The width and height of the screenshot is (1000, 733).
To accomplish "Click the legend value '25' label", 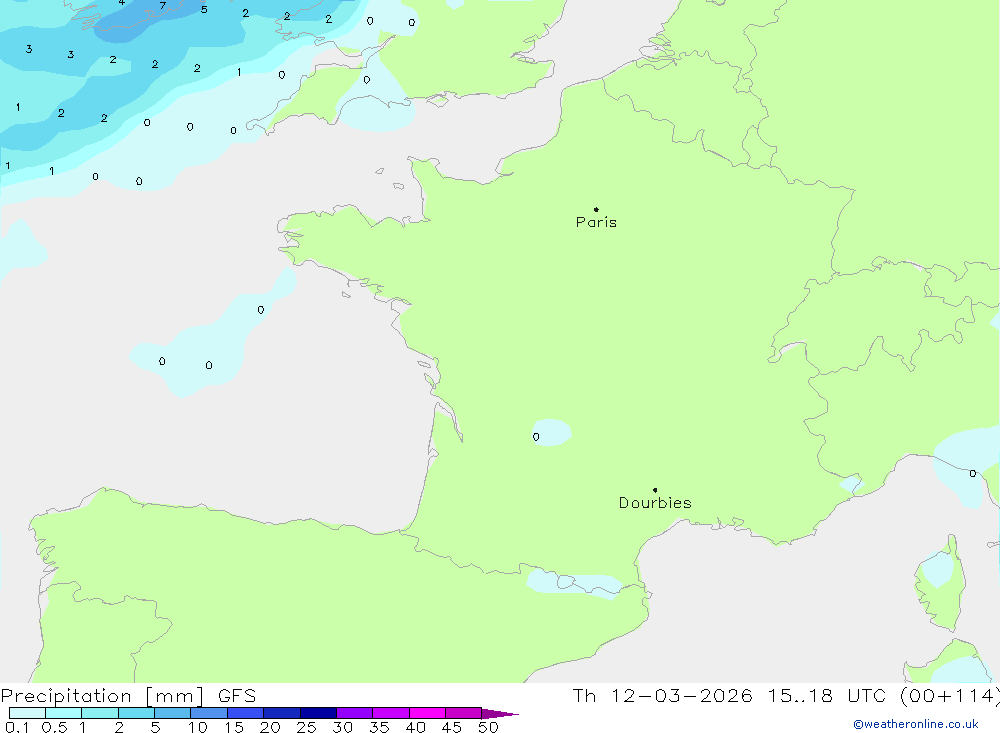I will [307, 727].
